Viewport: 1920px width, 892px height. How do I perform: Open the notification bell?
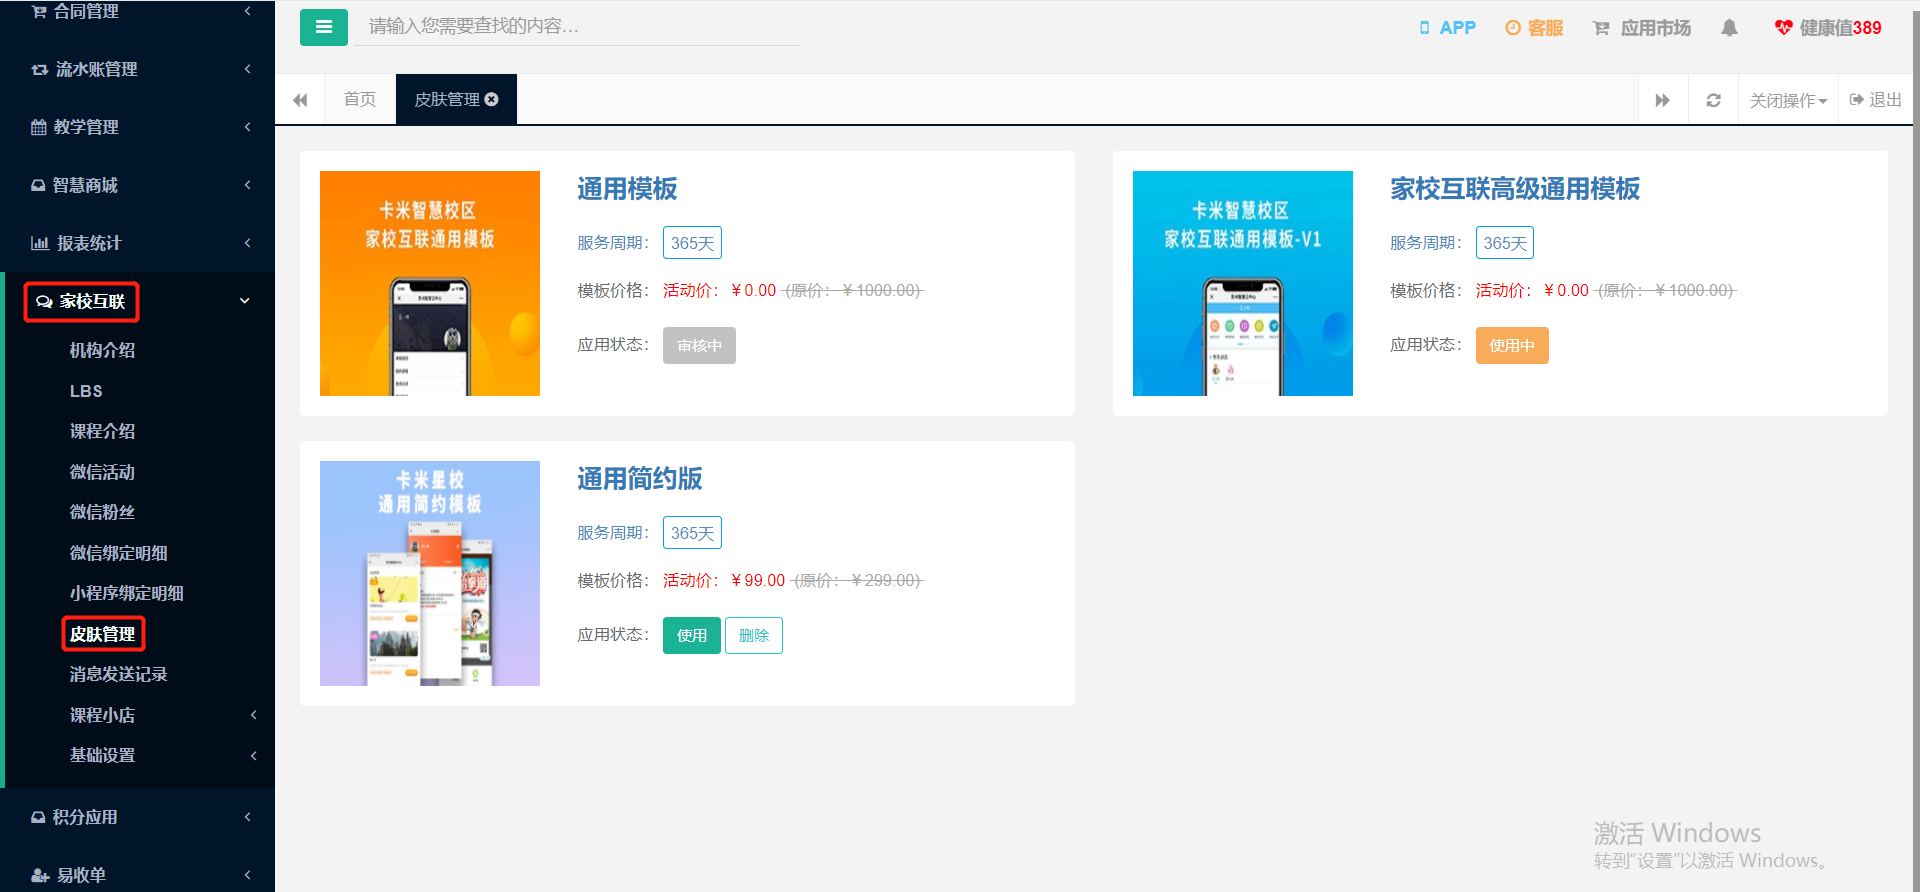point(1729,28)
